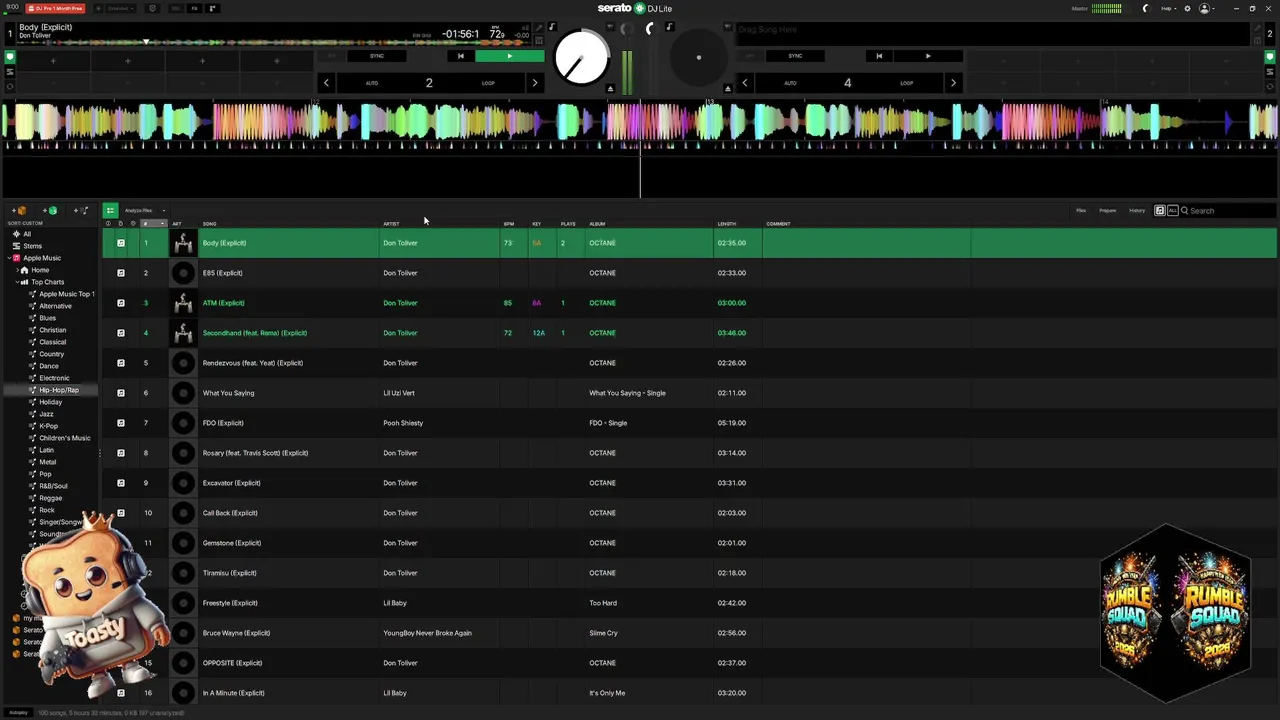Select deck 1 cue points pad mode

(x=10, y=57)
